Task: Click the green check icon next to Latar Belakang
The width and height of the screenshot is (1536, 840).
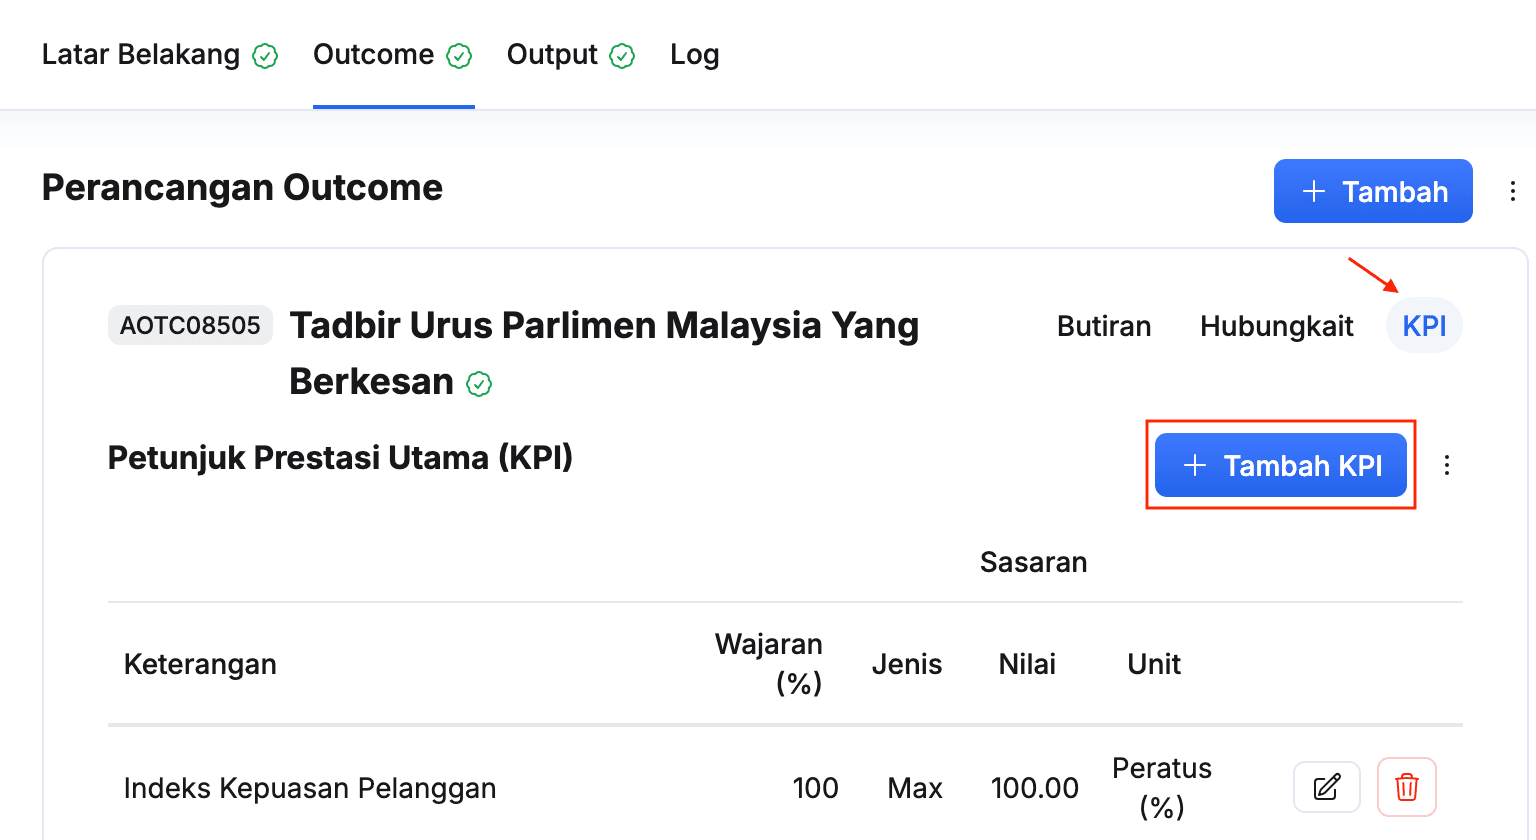Action: click(265, 56)
